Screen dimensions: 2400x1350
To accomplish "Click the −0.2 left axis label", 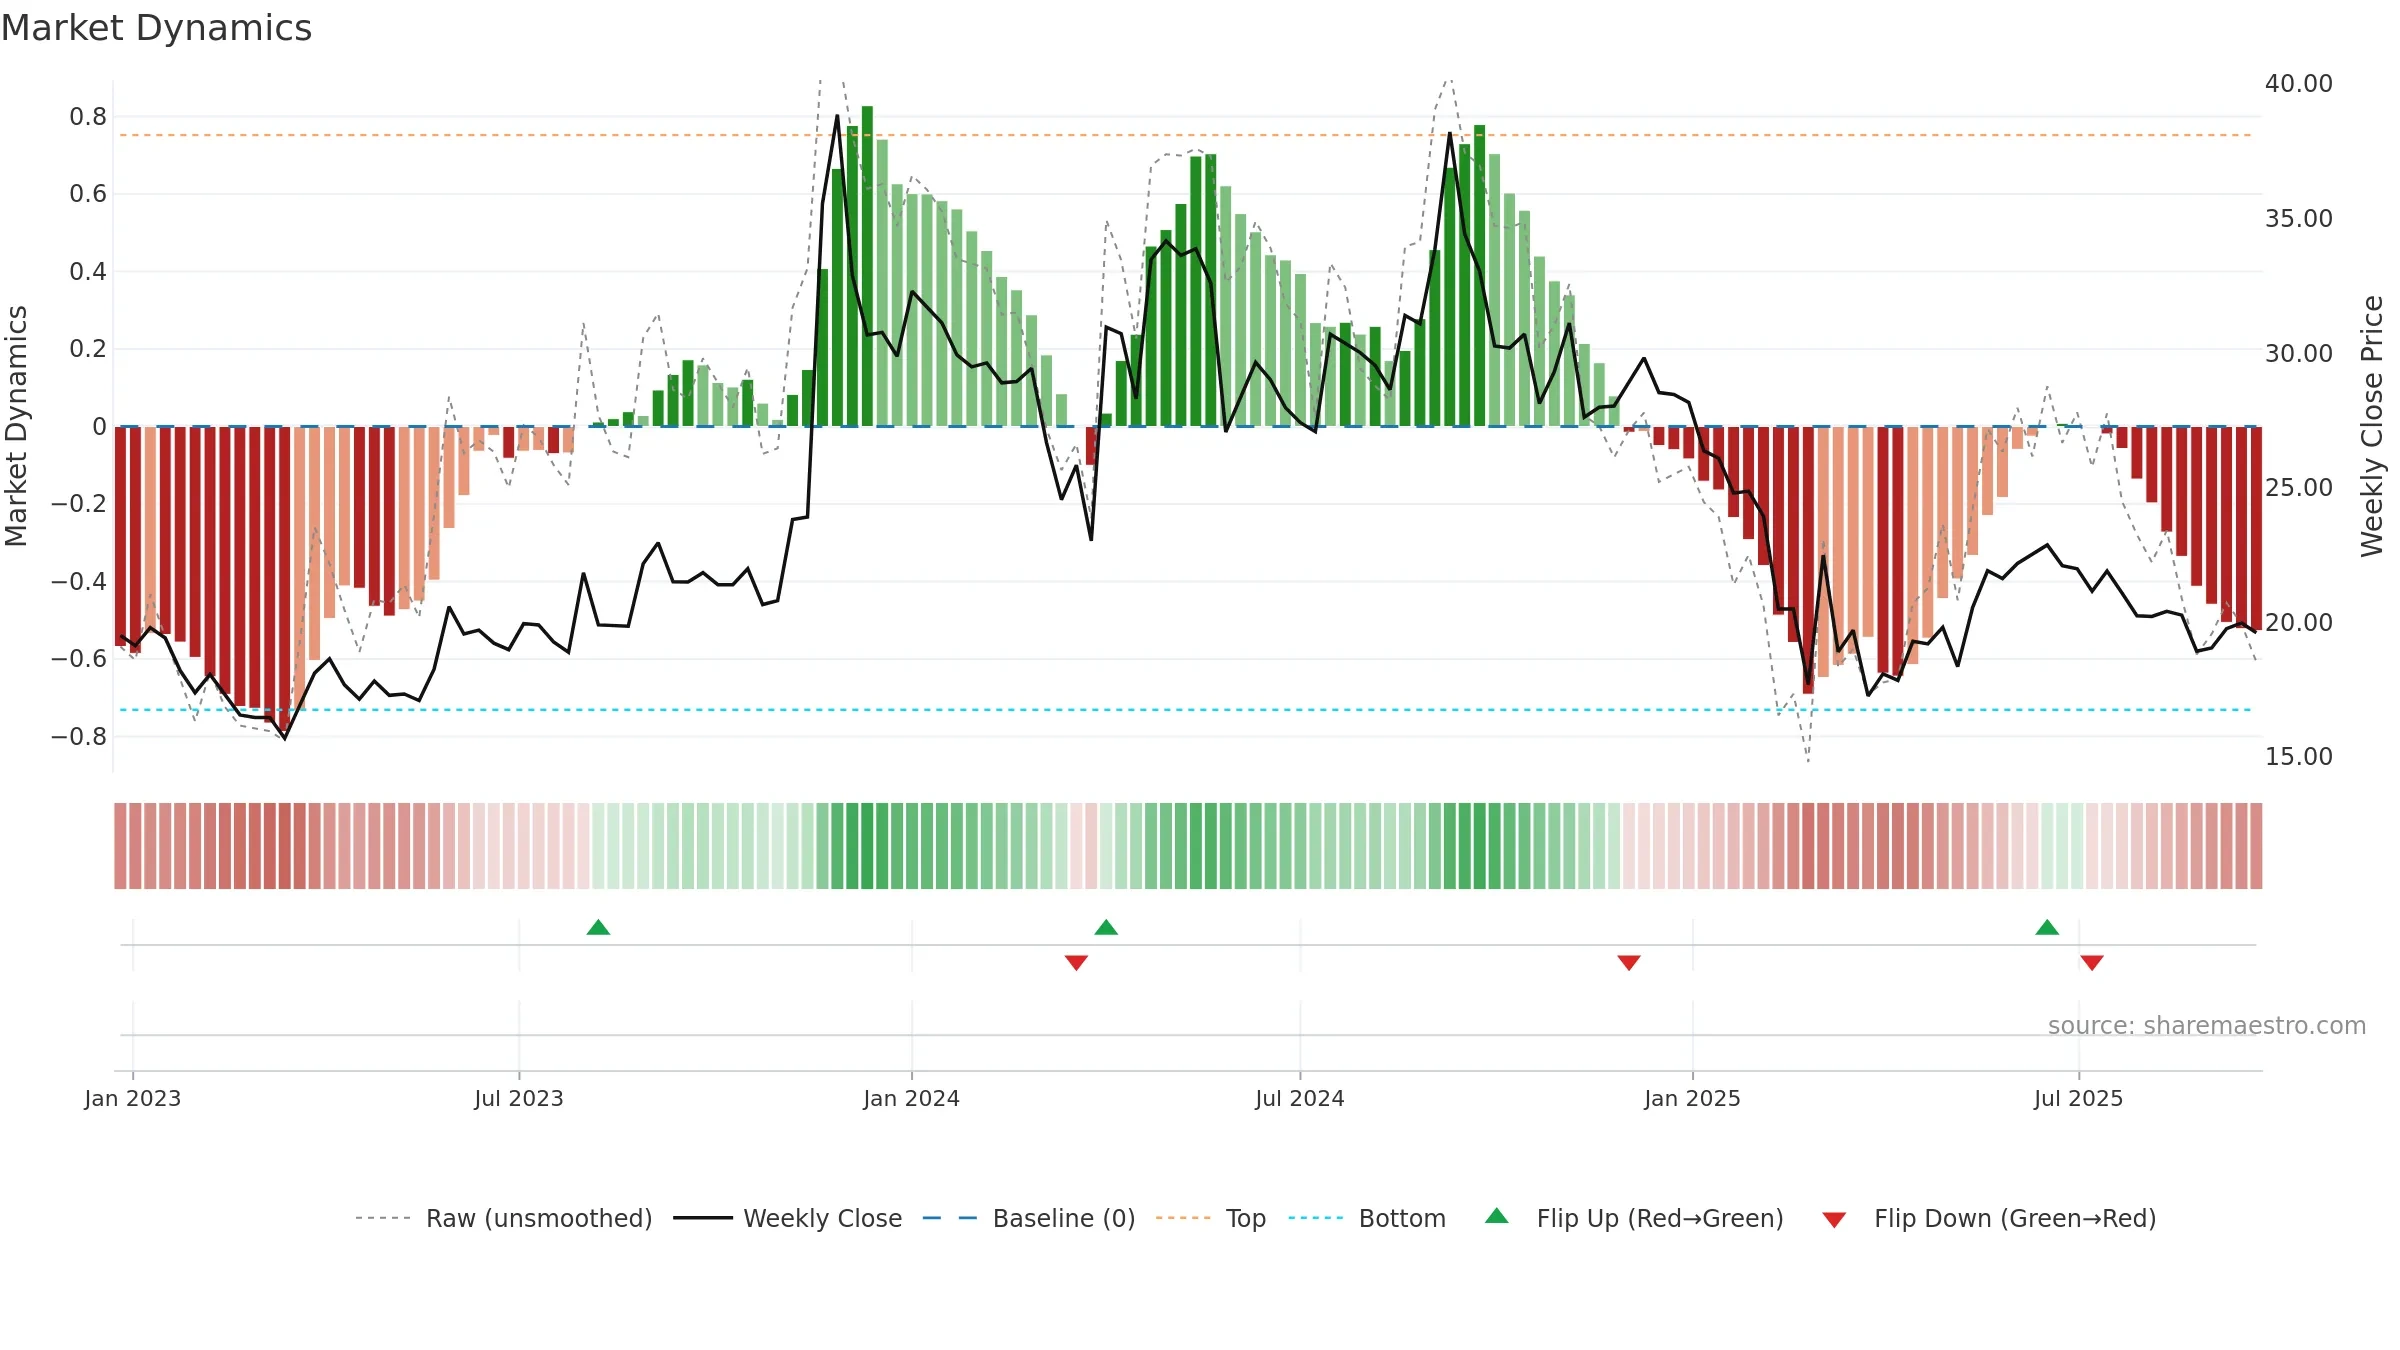I will (79, 504).
